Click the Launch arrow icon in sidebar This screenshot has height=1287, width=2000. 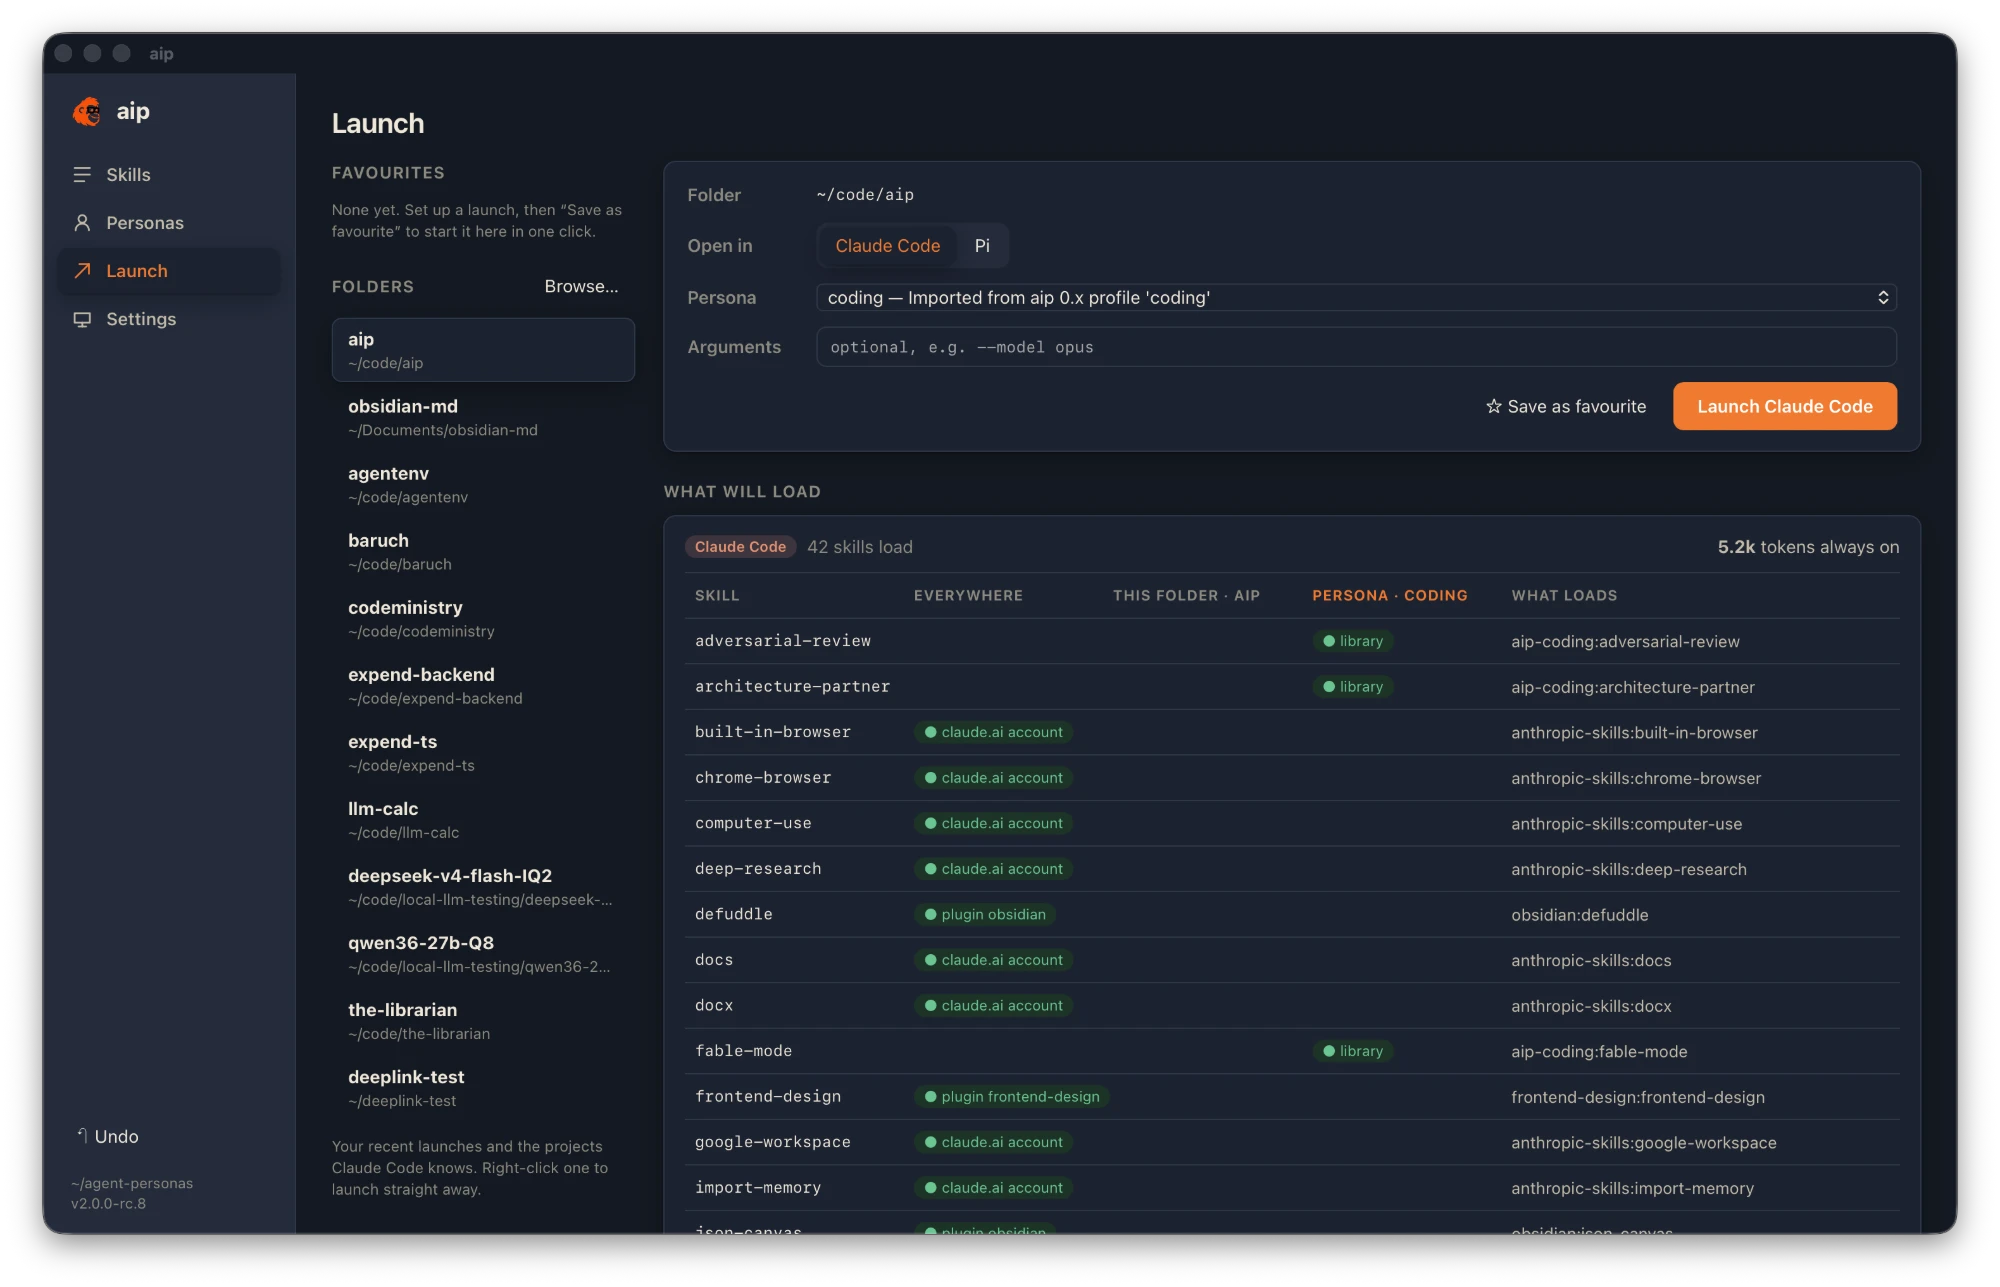(82, 270)
